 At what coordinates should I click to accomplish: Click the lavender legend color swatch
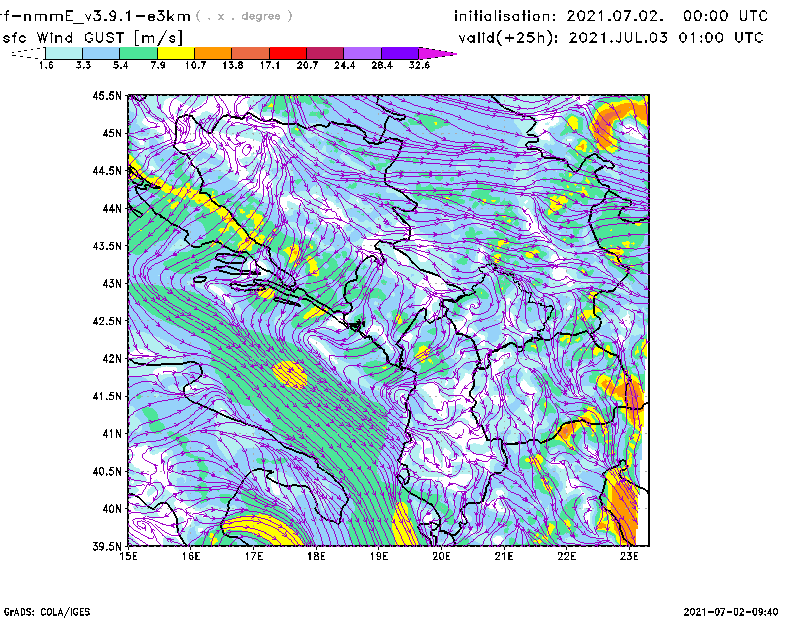tap(363, 53)
